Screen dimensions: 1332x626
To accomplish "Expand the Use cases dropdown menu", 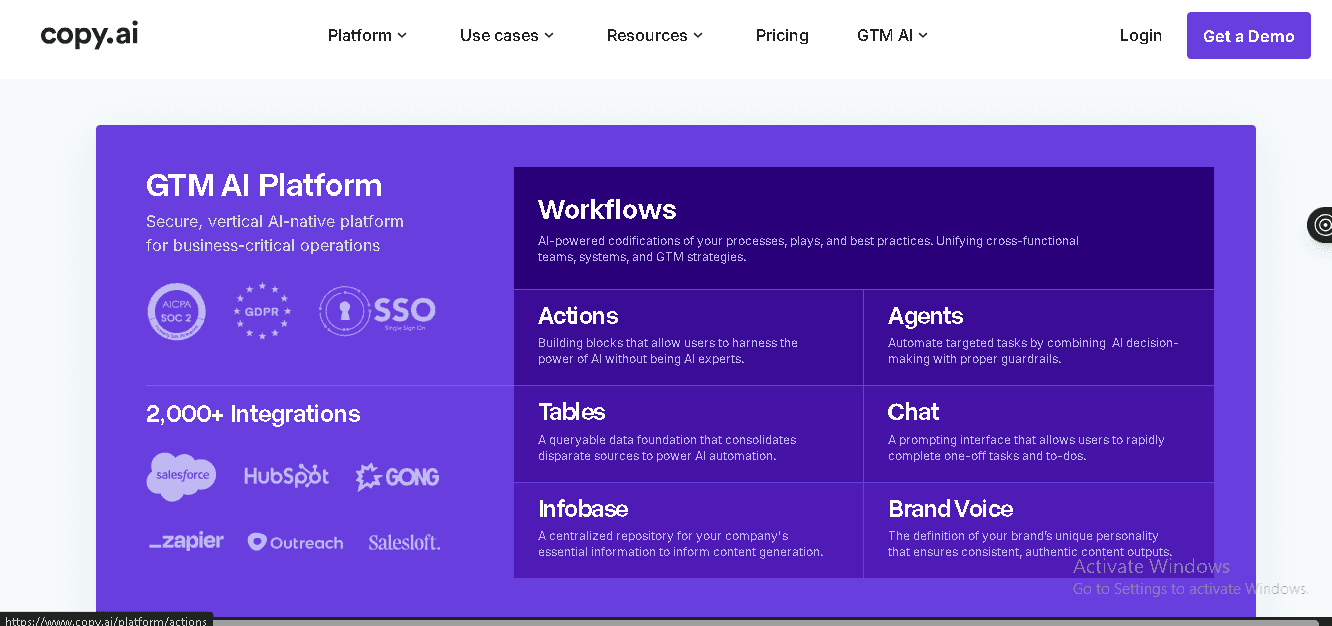I will coord(506,35).
